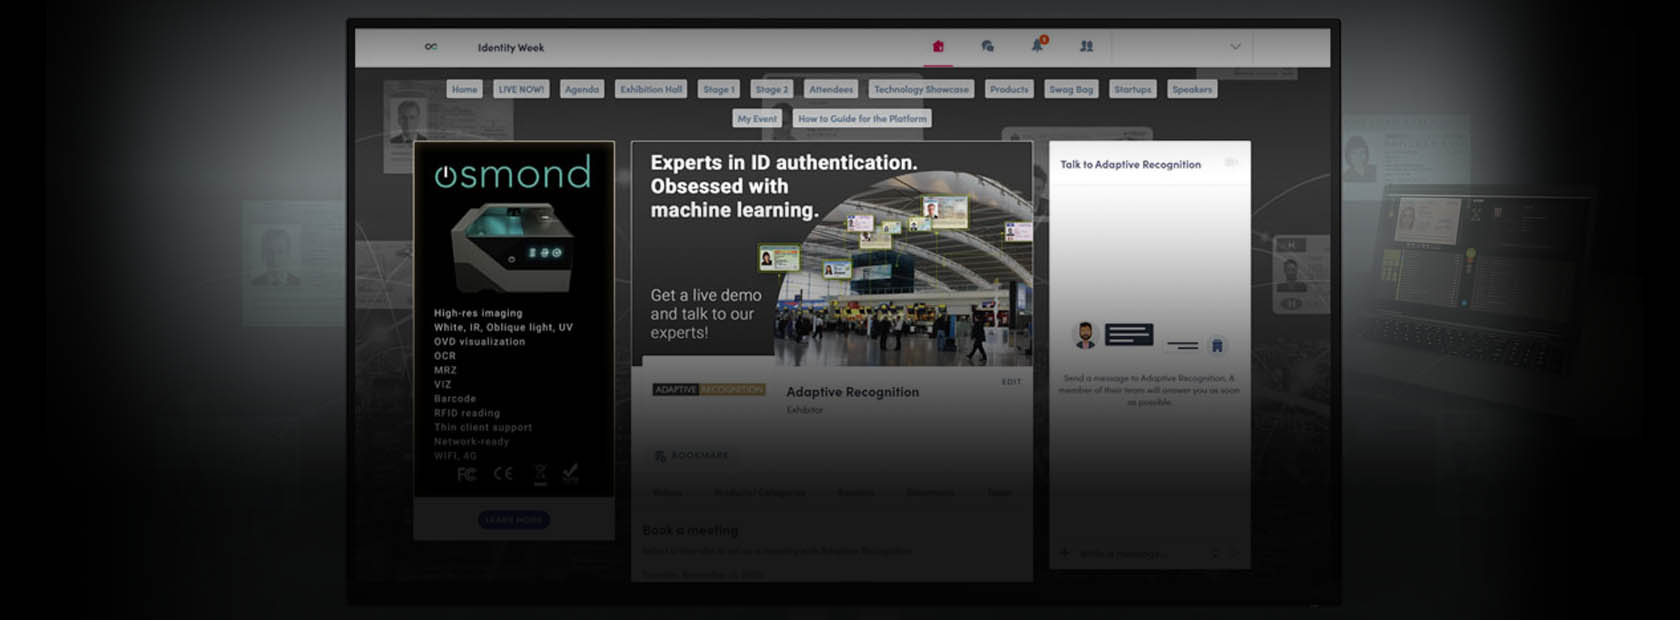This screenshot has width=1680, height=620.
Task: Open the My Event tab
Action: coord(757,118)
